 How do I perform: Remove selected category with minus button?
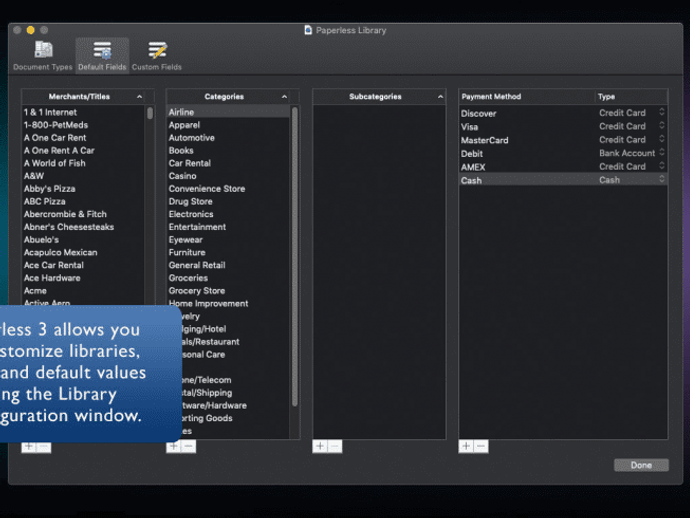coord(188,446)
